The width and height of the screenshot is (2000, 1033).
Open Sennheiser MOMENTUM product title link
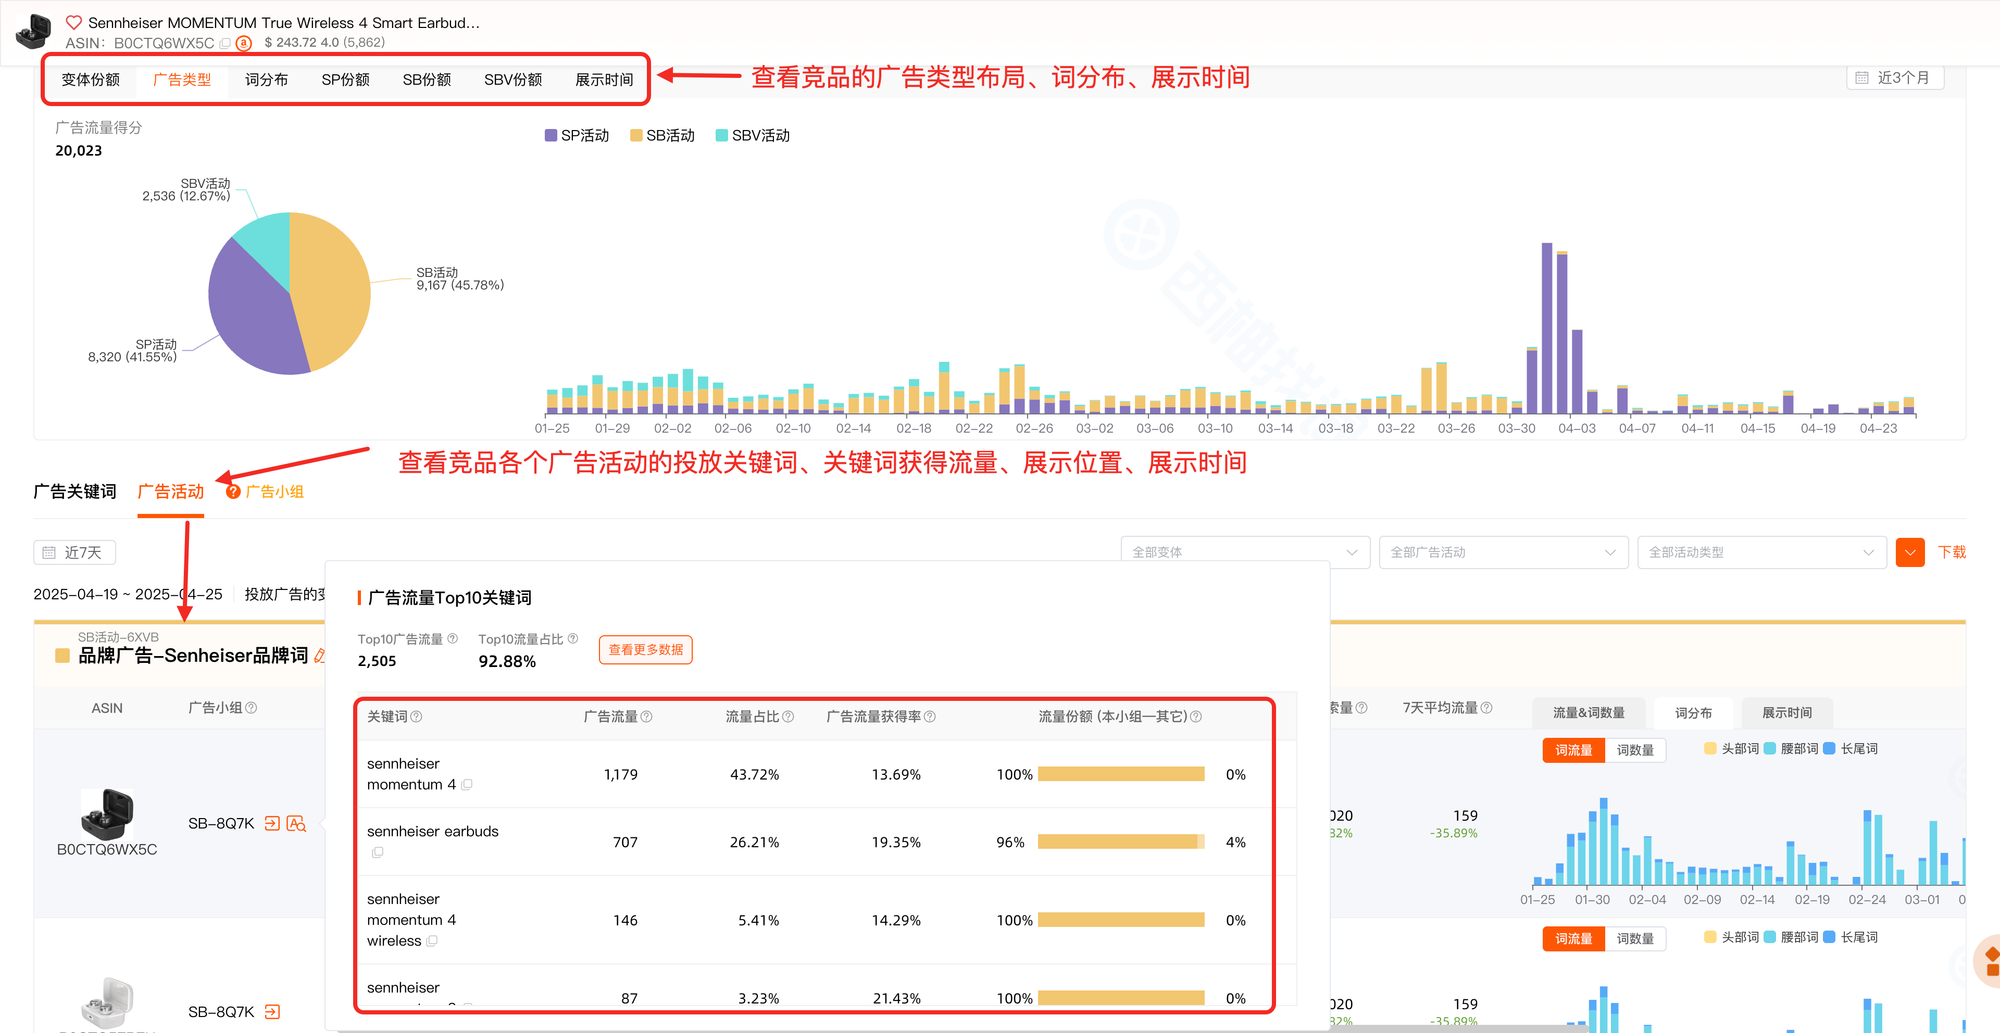tap(284, 22)
